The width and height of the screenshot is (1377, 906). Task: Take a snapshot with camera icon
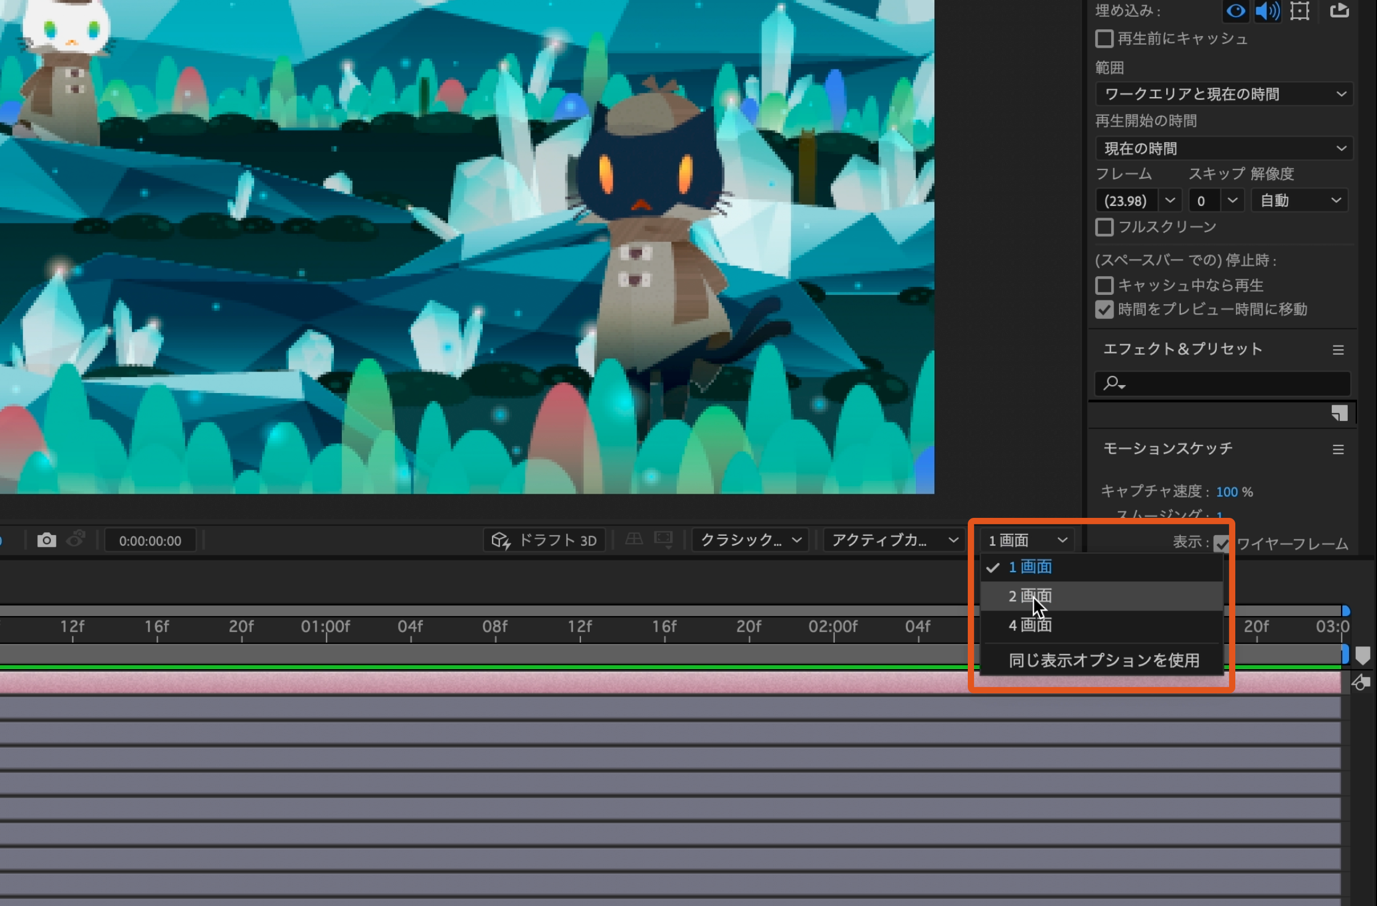click(x=46, y=540)
